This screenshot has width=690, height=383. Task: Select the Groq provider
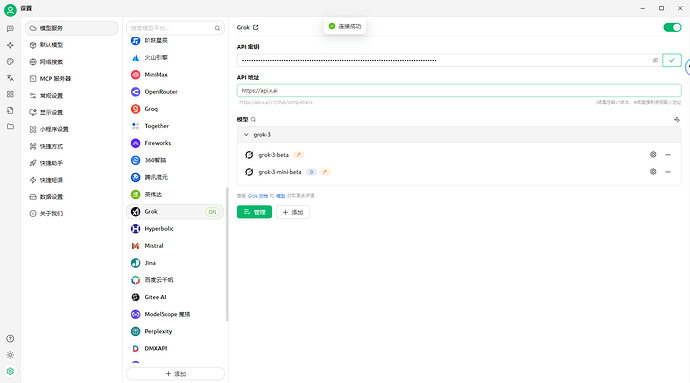coord(175,109)
